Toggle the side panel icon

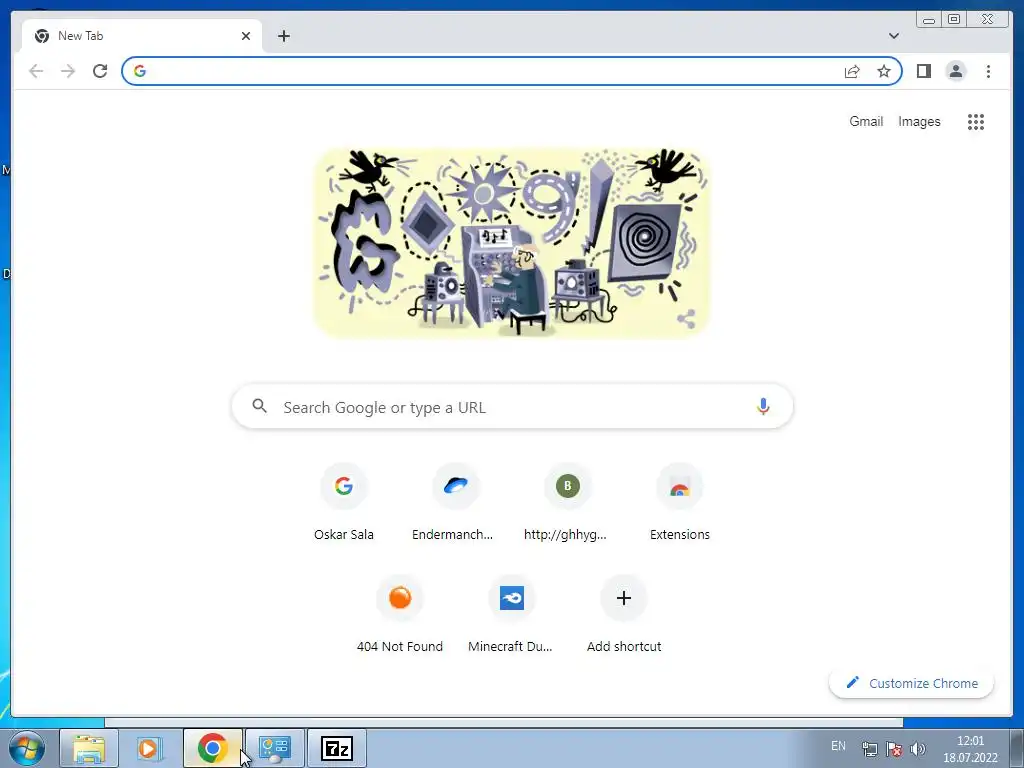[x=923, y=71]
